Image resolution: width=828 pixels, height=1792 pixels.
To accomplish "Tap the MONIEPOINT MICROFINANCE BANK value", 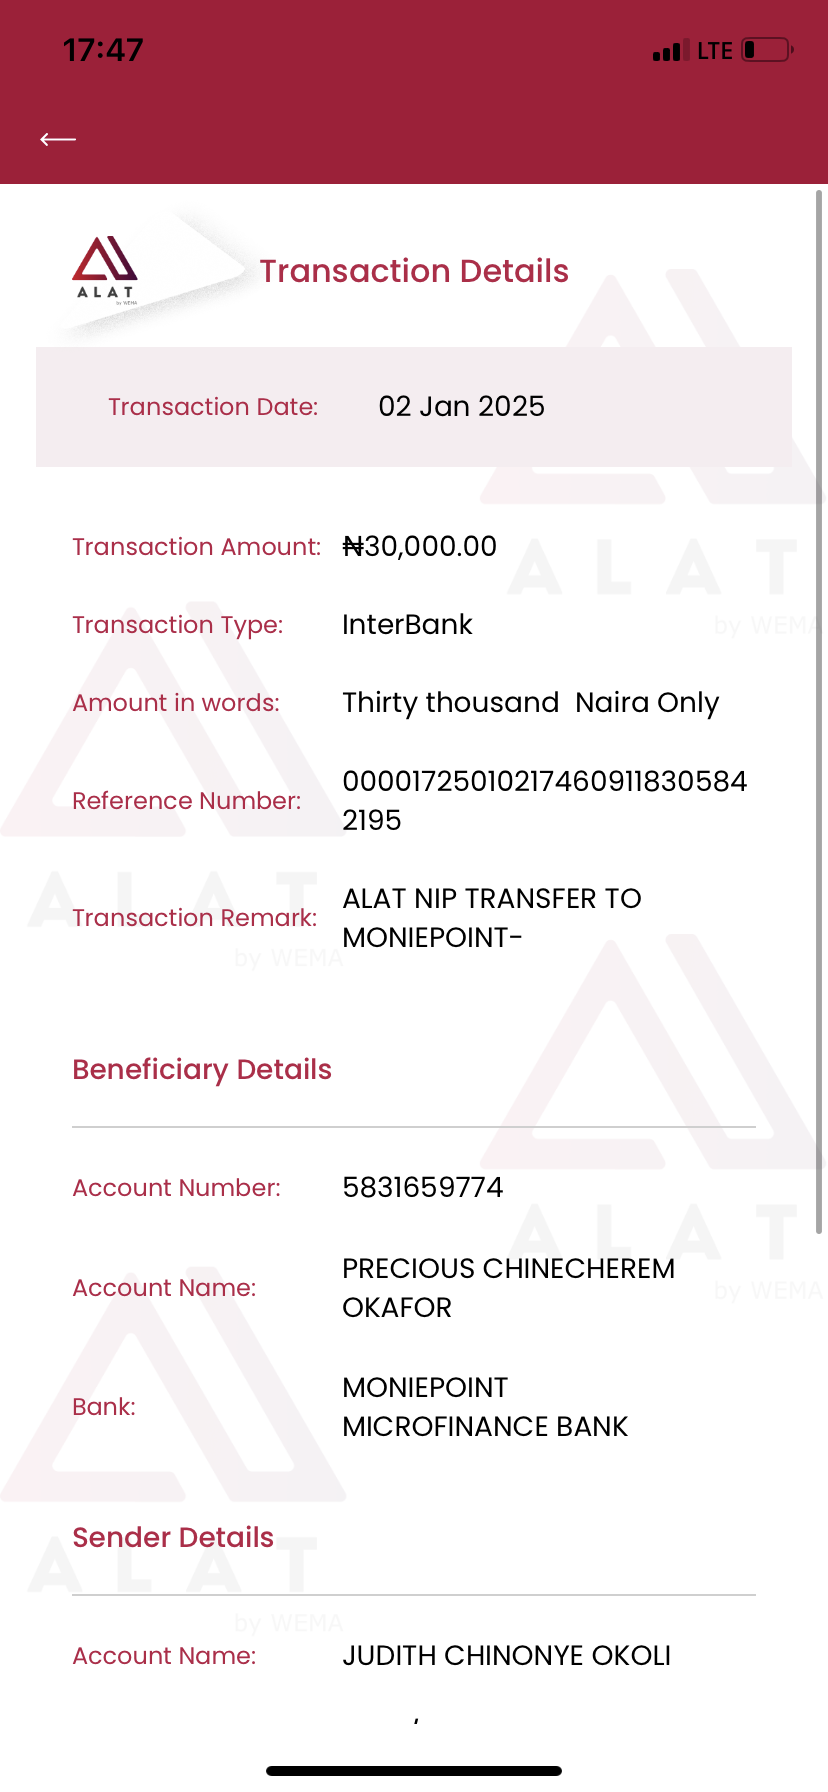I will (485, 1406).
